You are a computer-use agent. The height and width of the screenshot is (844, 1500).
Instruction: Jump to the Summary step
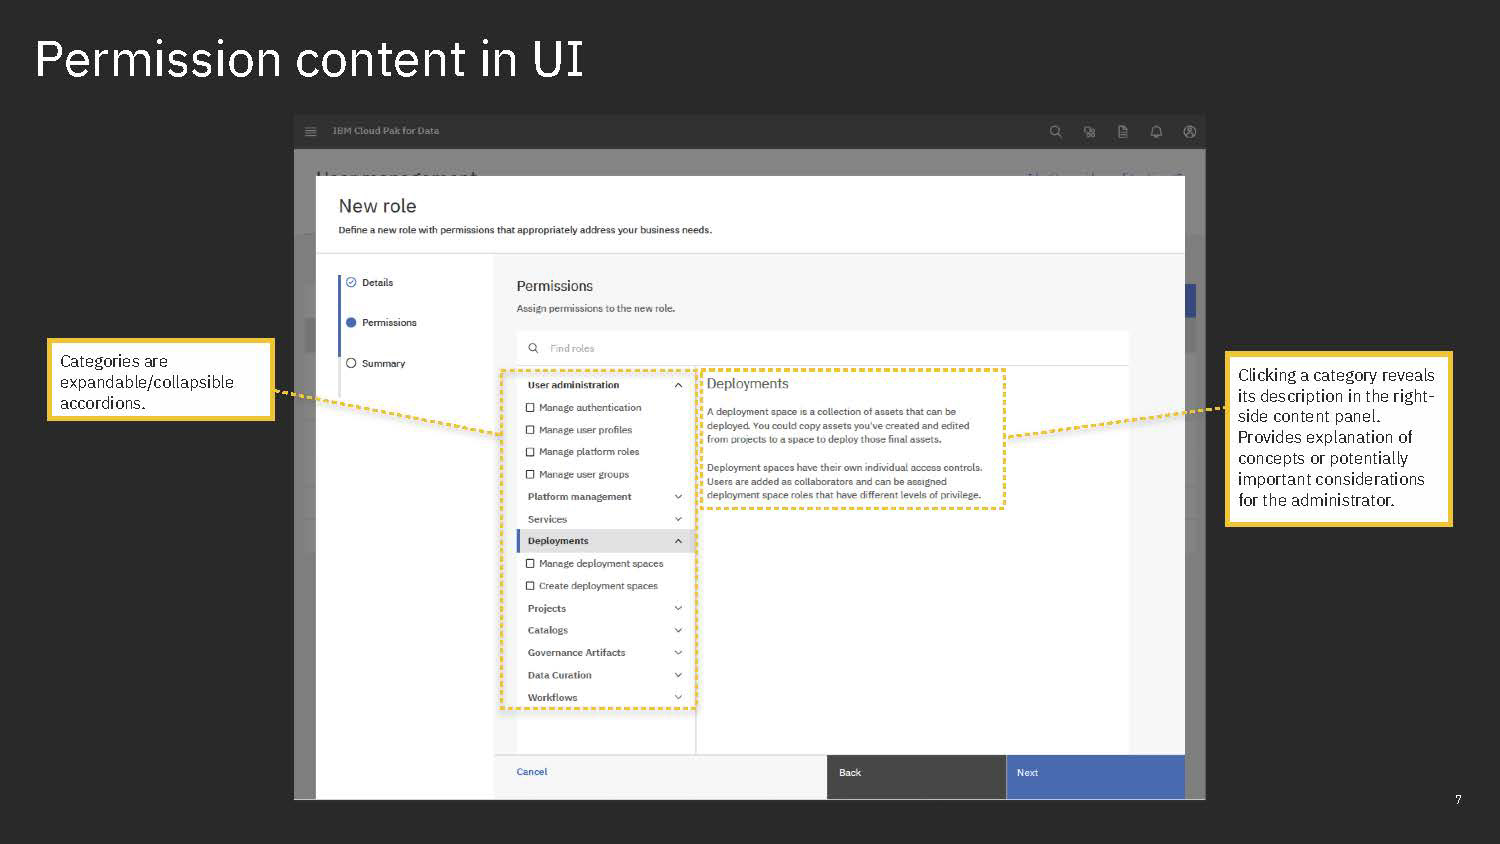(x=375, y=364)
